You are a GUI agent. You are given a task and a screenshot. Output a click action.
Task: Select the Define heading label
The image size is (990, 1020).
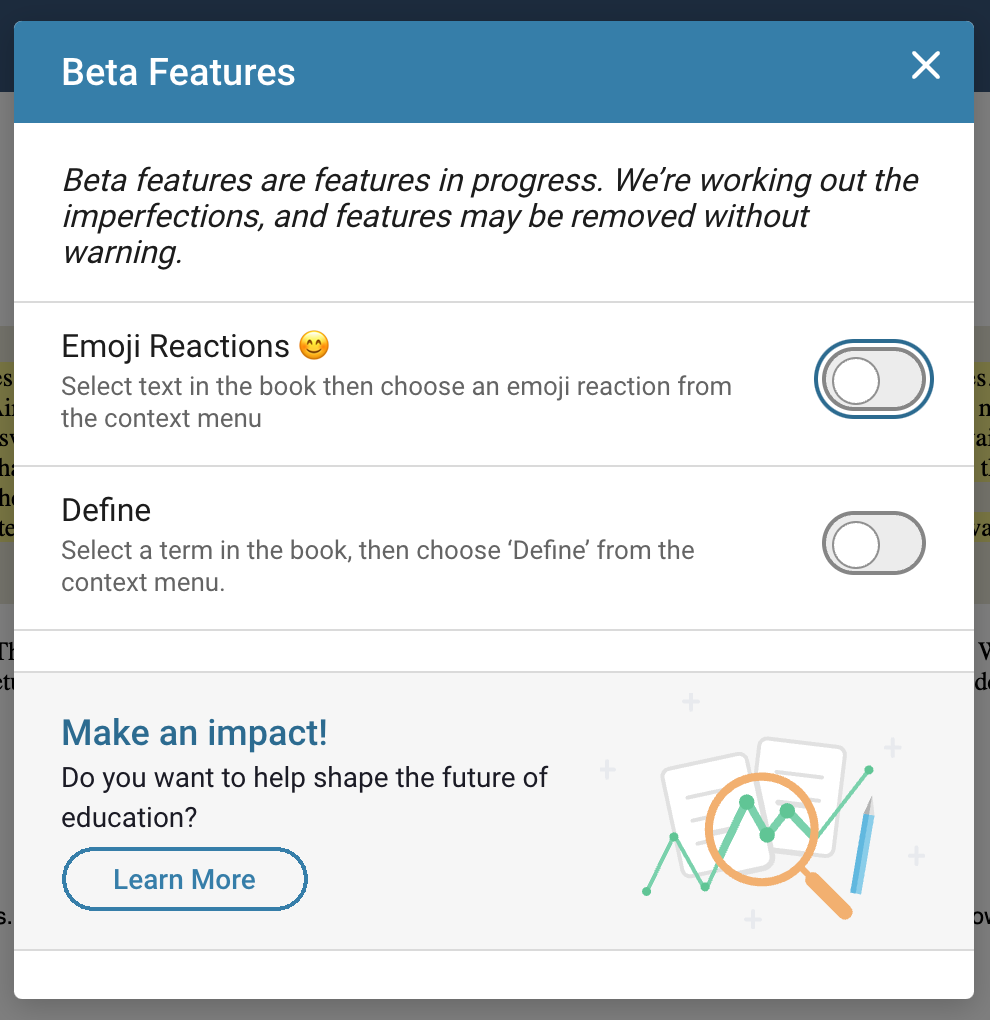[x=105, y=510]
